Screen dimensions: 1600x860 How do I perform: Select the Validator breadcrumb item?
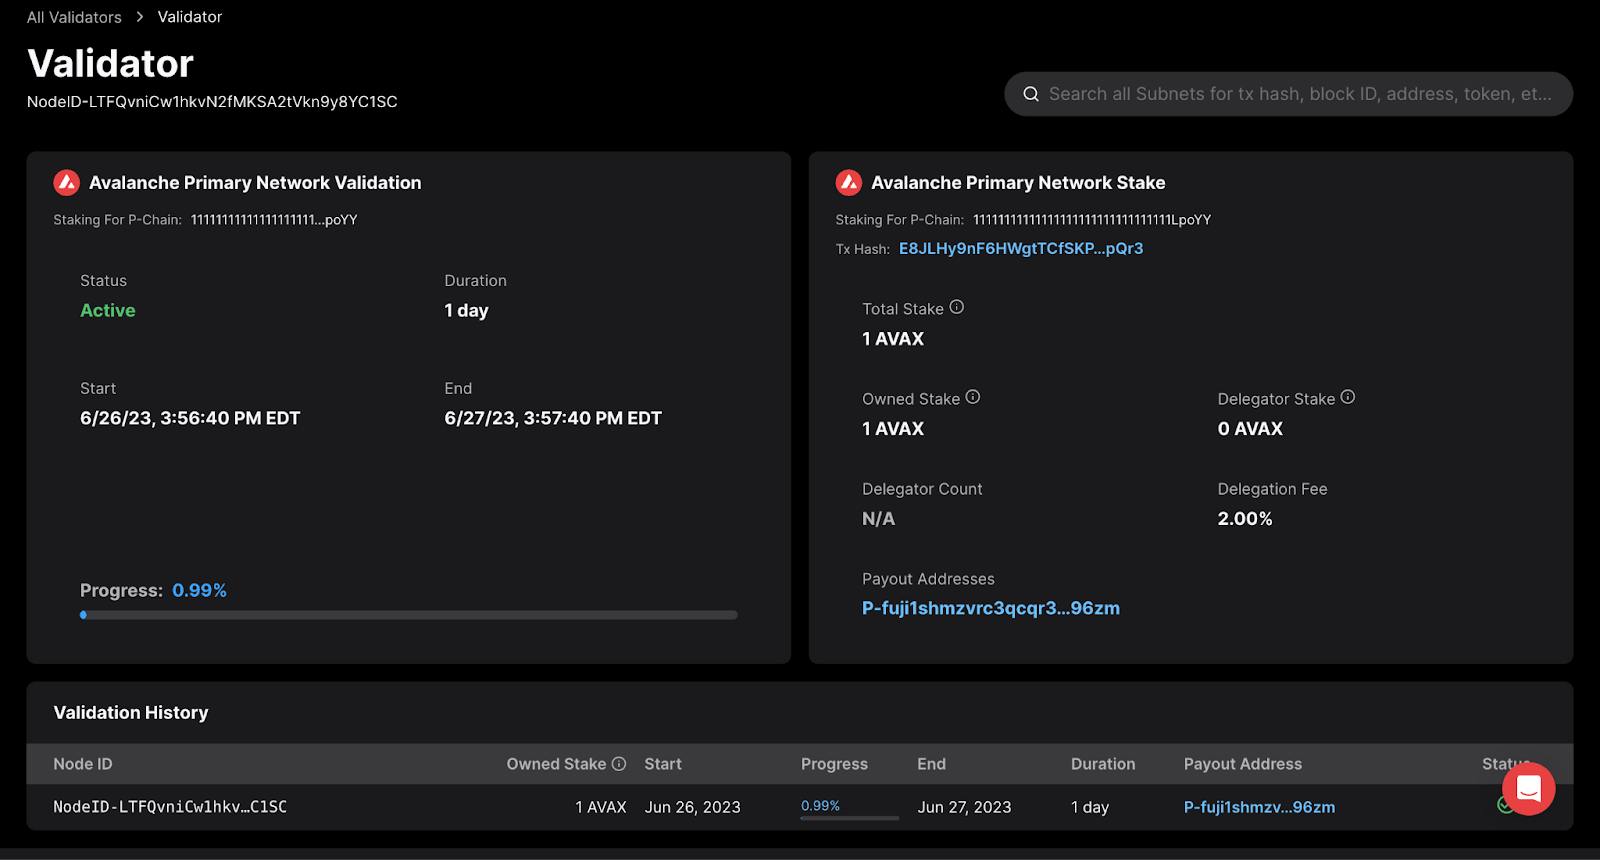pyautogui.click(x=190, y=17)
